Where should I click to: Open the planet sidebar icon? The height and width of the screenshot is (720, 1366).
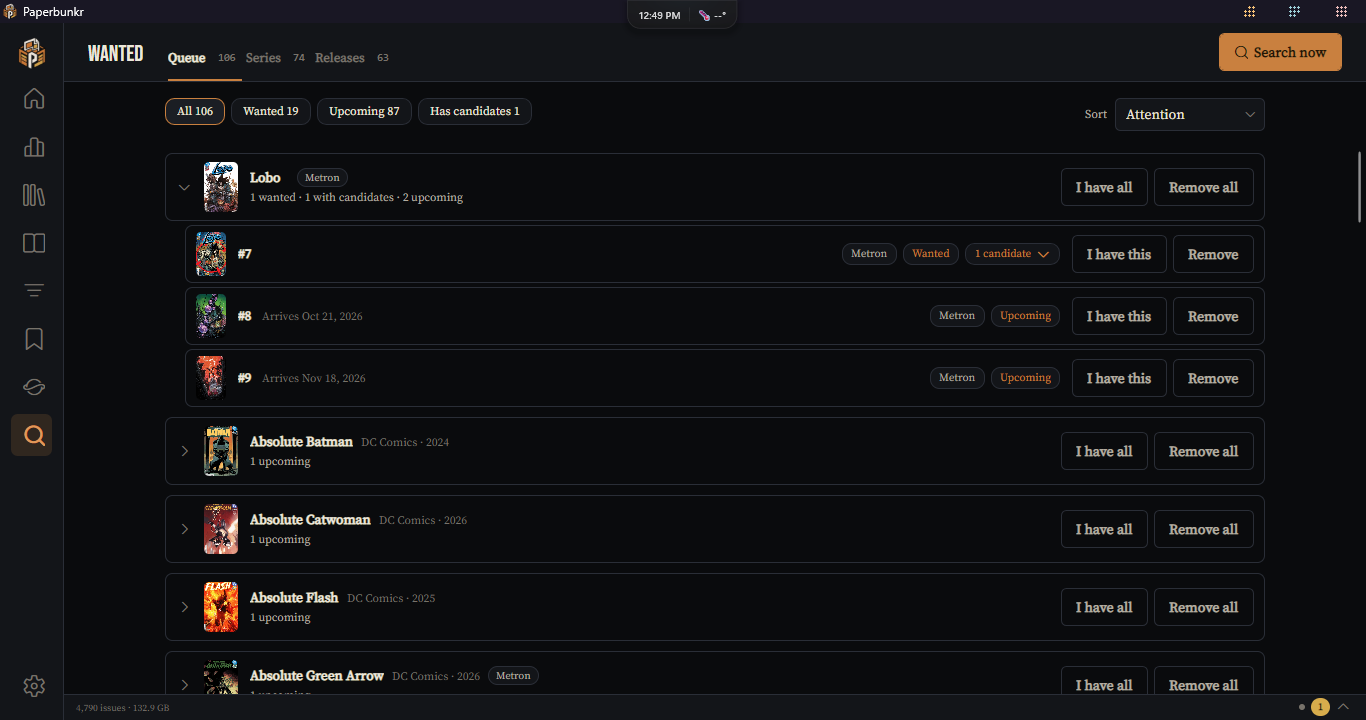pos(34,387)
